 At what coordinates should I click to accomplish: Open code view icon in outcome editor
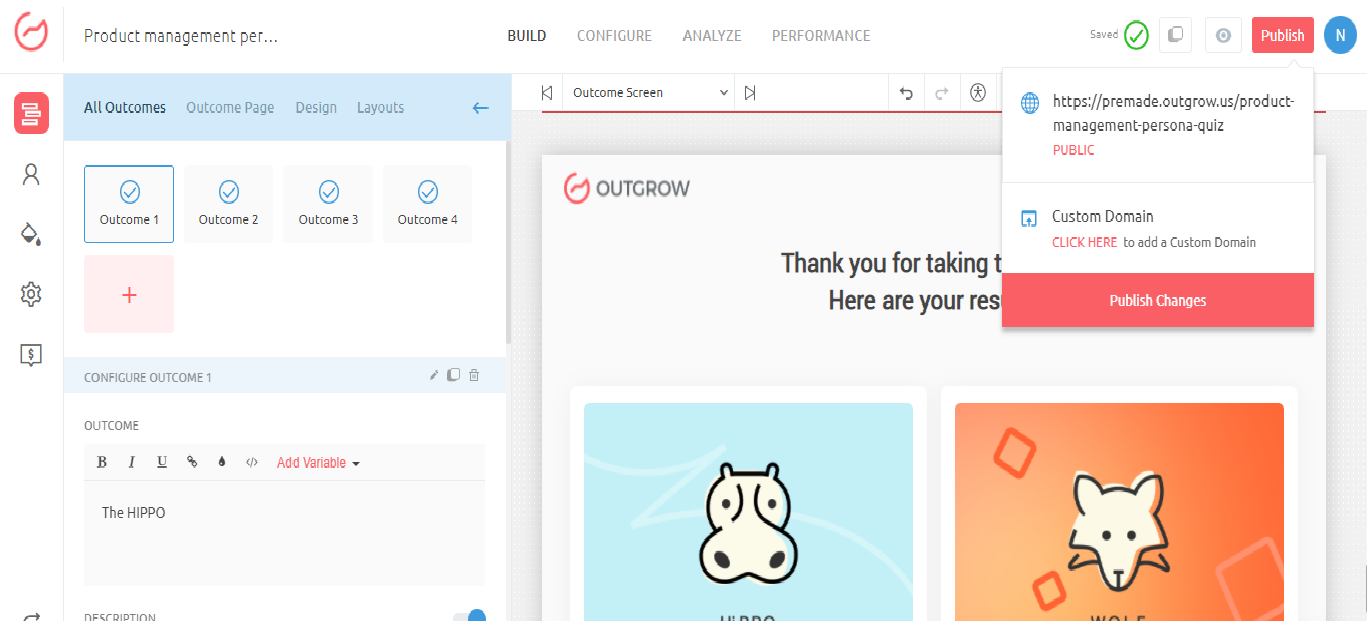coord(252,462)
